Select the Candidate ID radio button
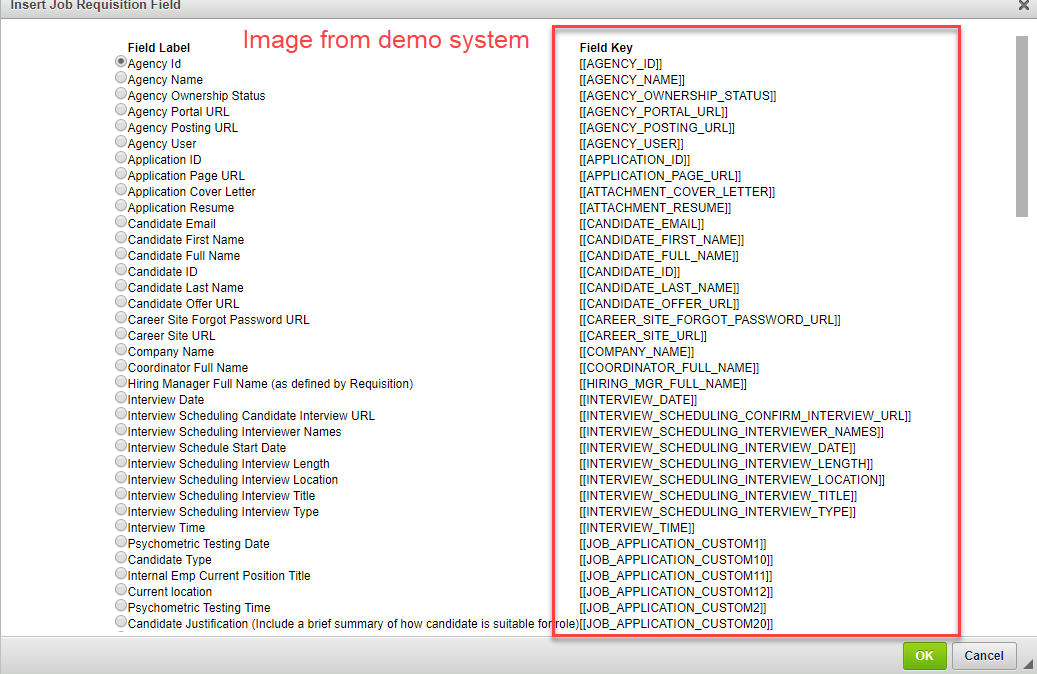 click(x=120, y=269)
